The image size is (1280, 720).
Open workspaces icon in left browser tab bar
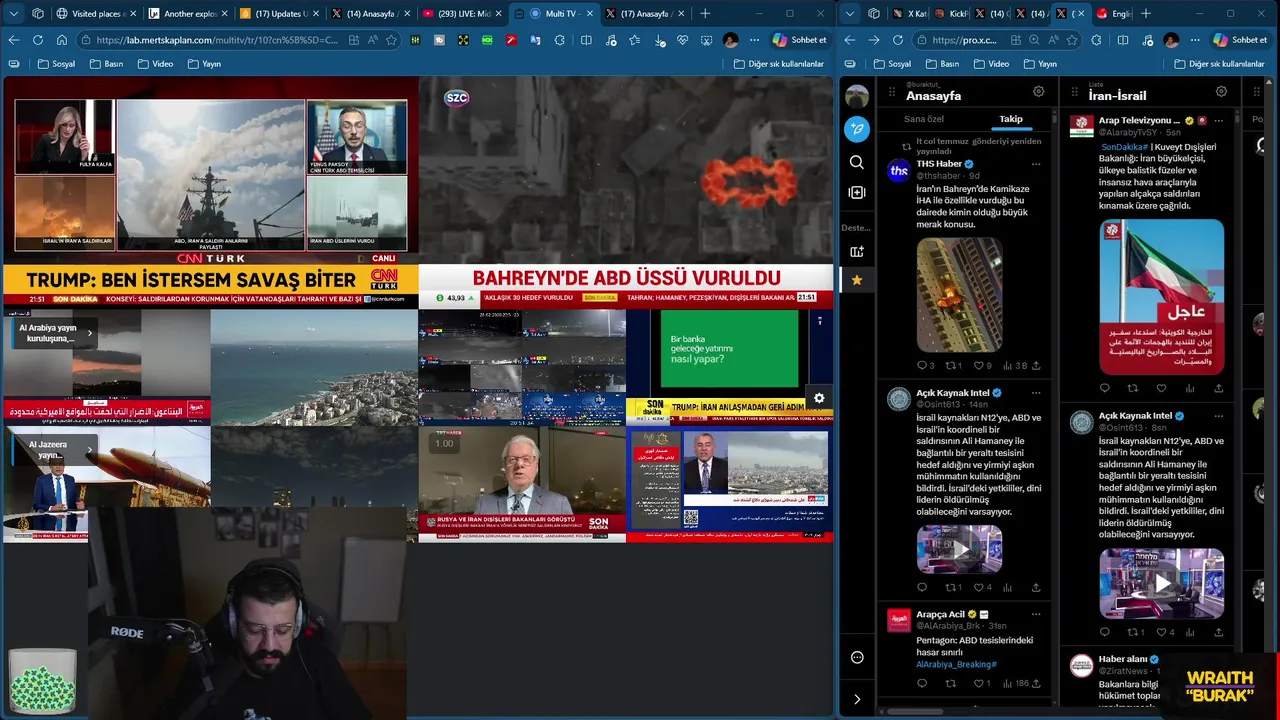click(38, 13)
